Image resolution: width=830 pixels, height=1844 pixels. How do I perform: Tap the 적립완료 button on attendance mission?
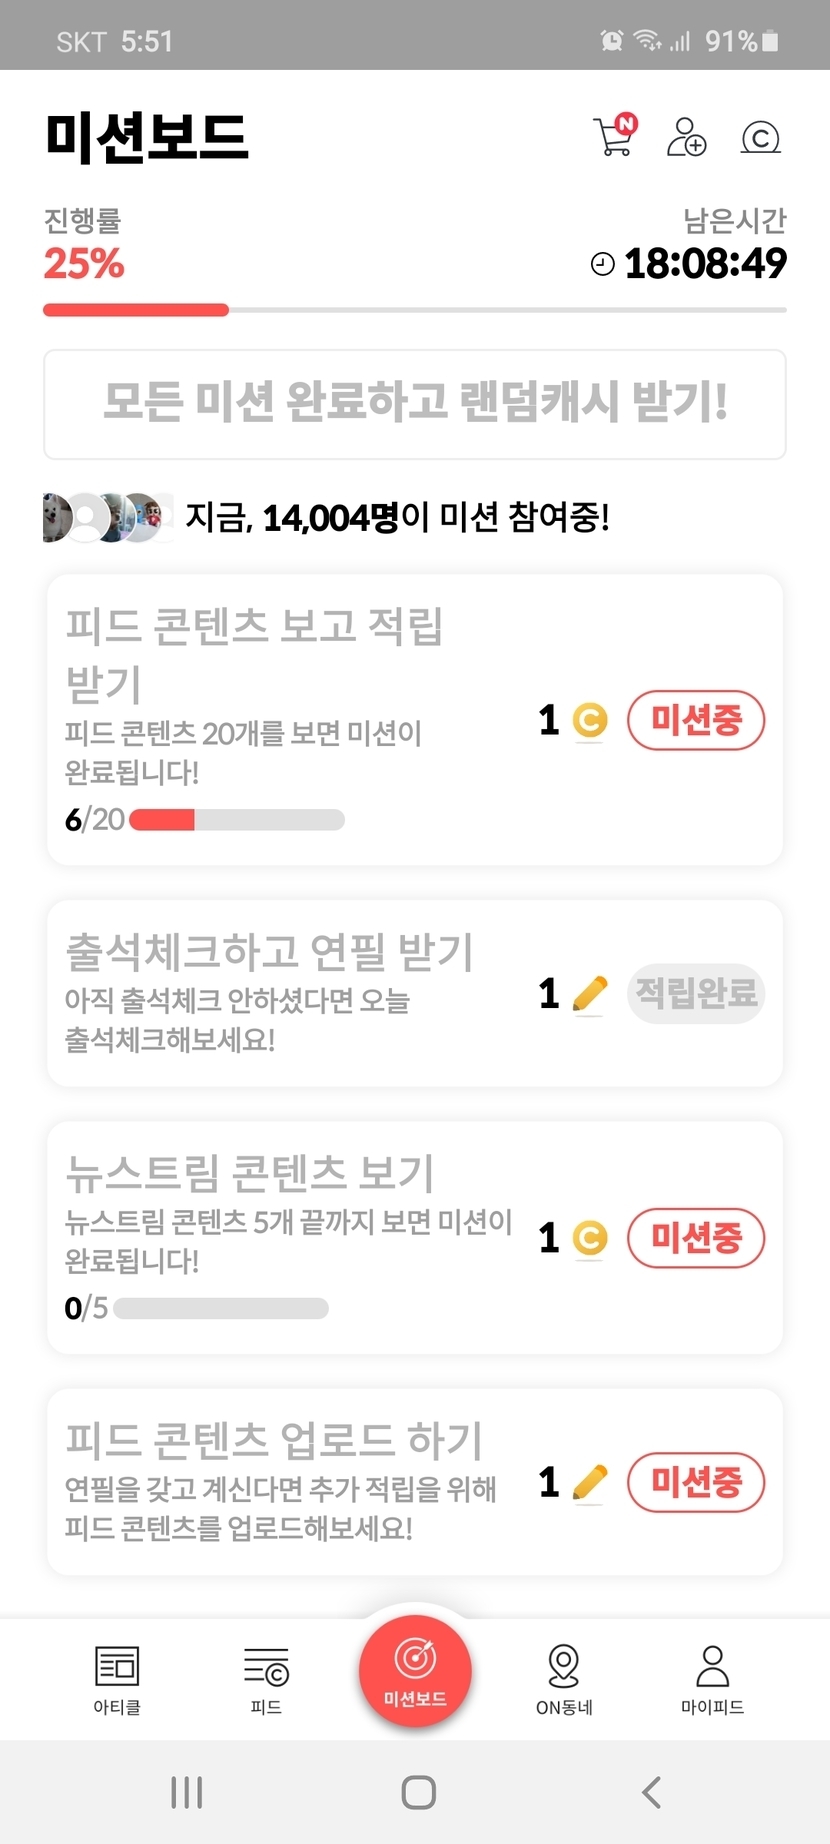click(696, 994)
